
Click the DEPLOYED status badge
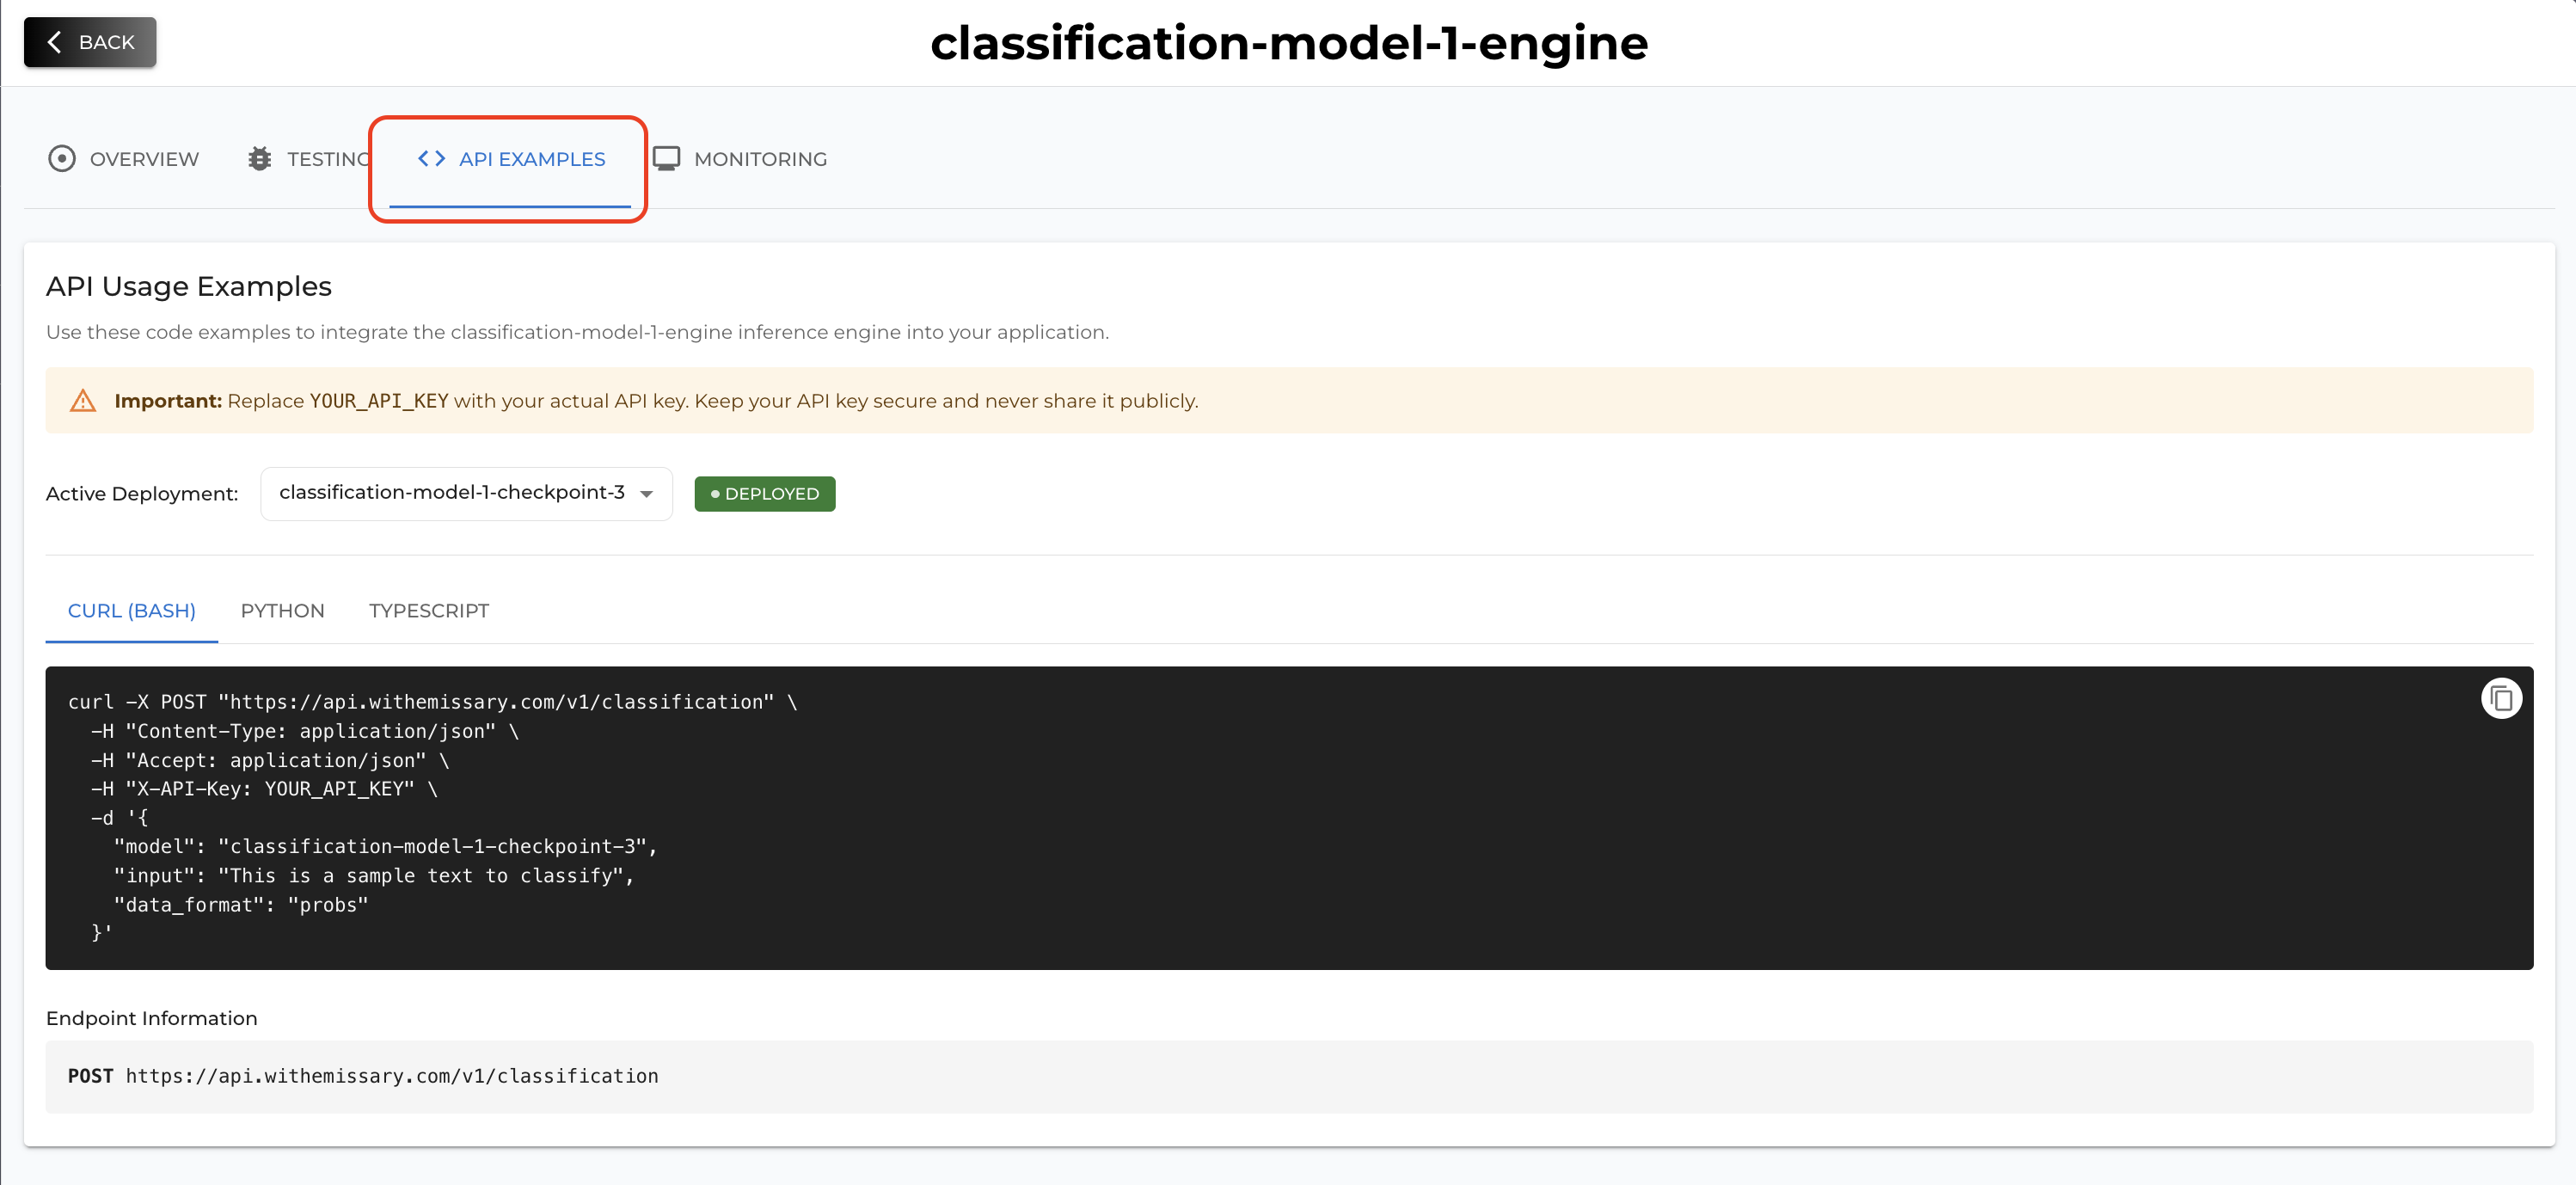tap(764, 493)
